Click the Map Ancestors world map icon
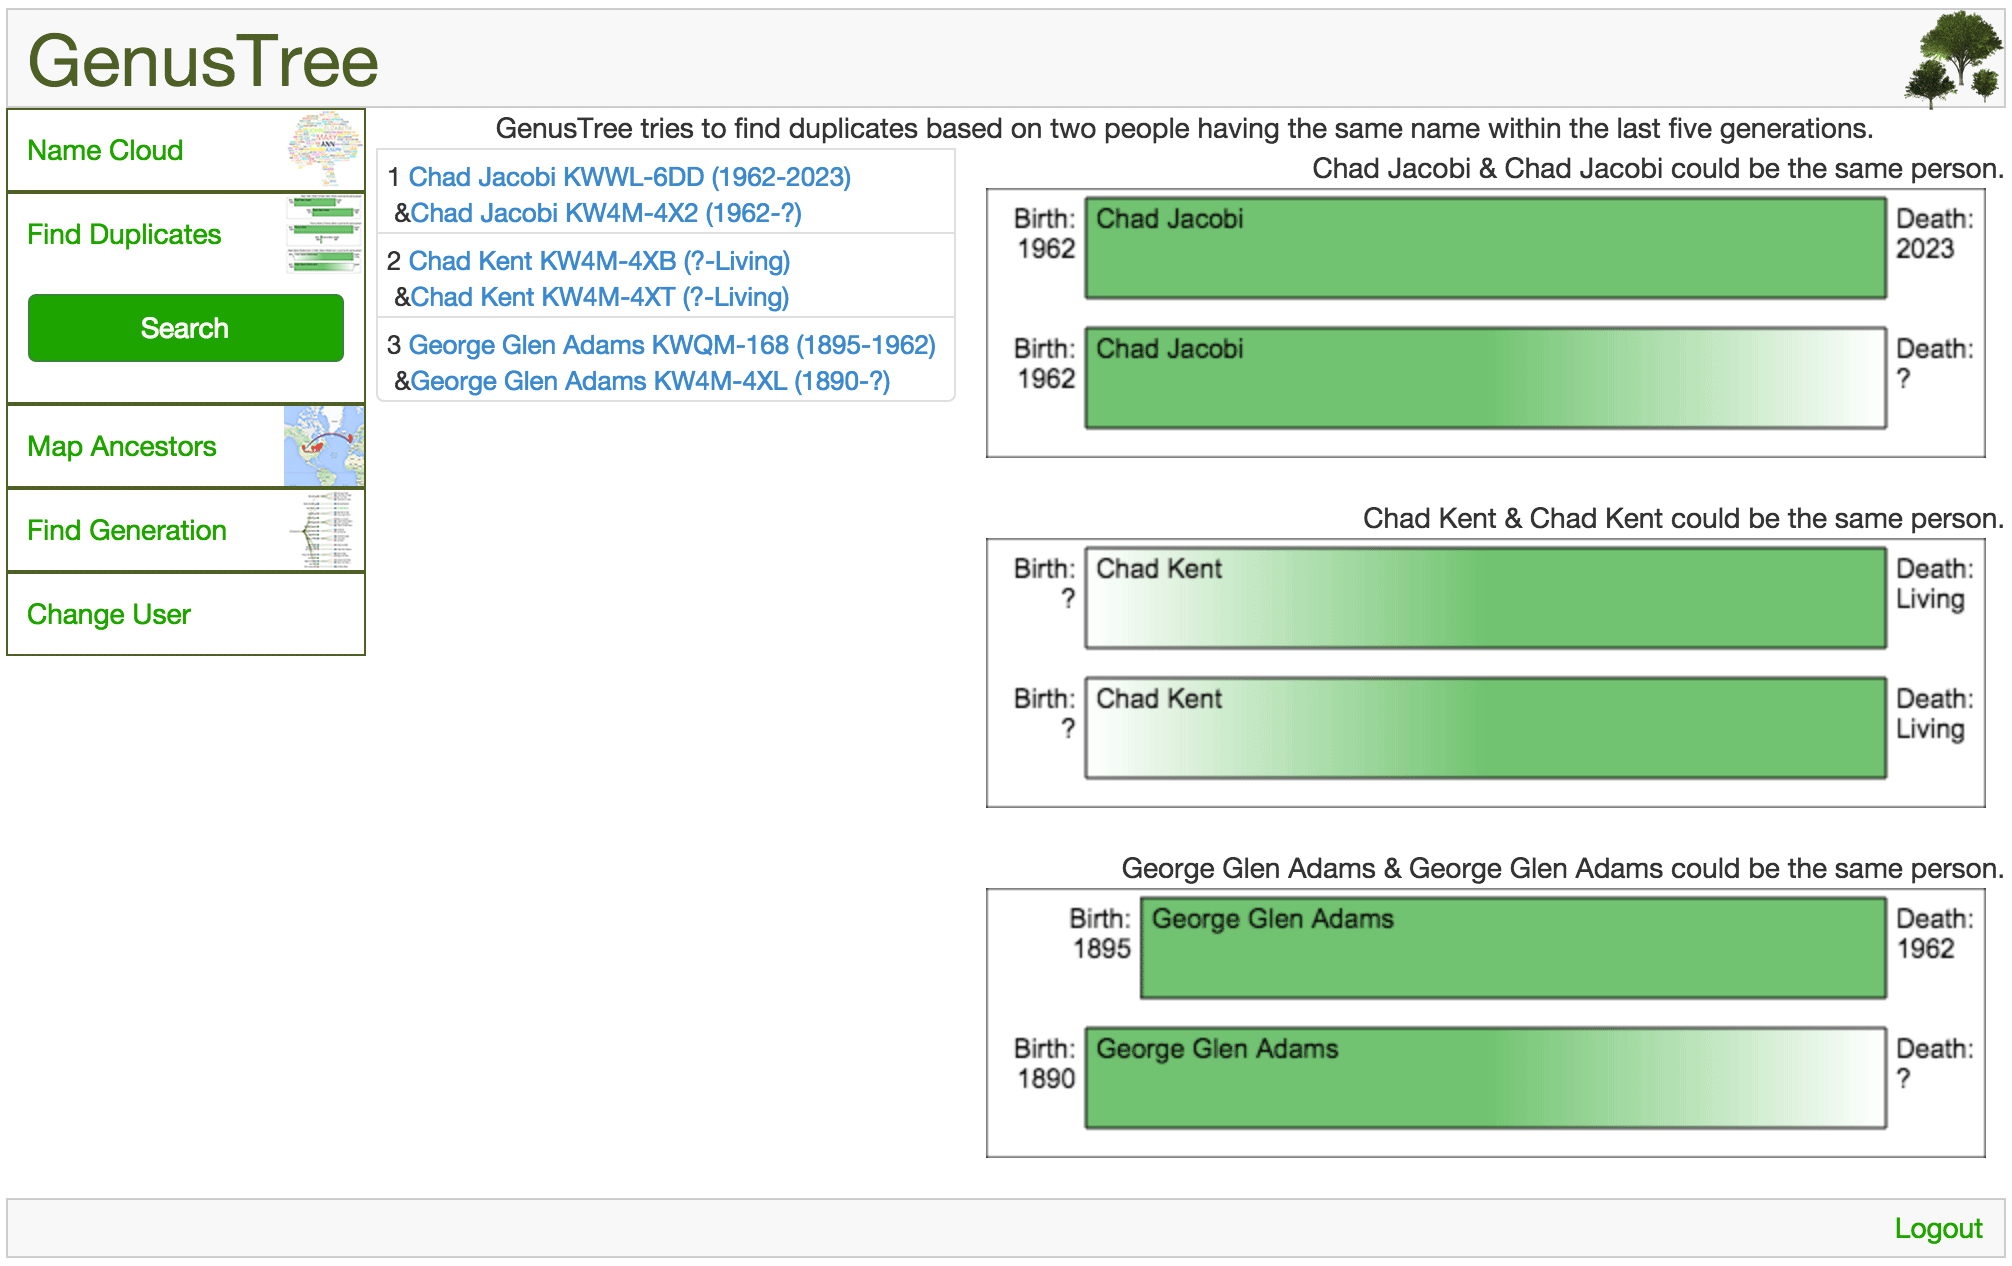The height and width of the screenshot is (1266, 2012). [x=324, y=446]
